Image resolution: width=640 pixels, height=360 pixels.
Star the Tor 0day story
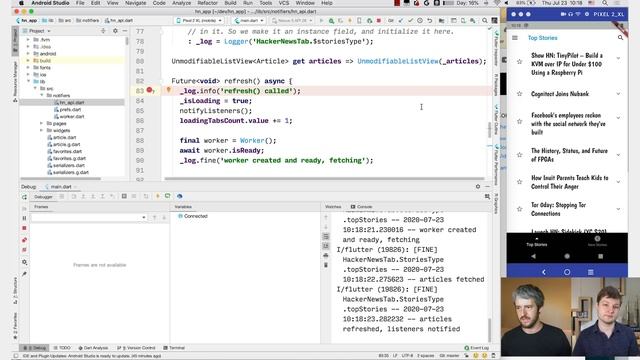(520, 209)
